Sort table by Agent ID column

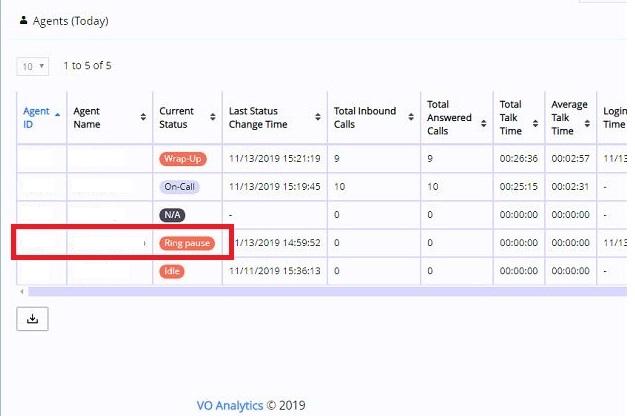[x=37, y=118]
